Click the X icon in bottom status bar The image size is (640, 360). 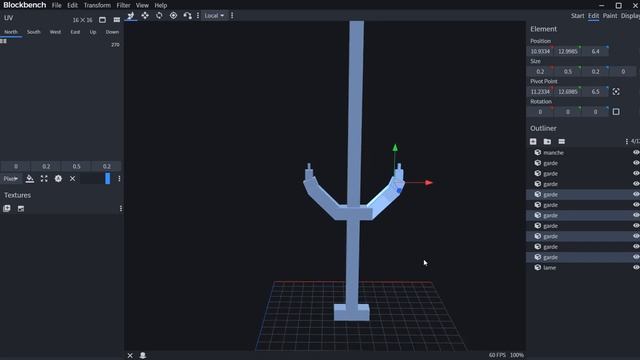pyautogui.click(x=130, y=356)
